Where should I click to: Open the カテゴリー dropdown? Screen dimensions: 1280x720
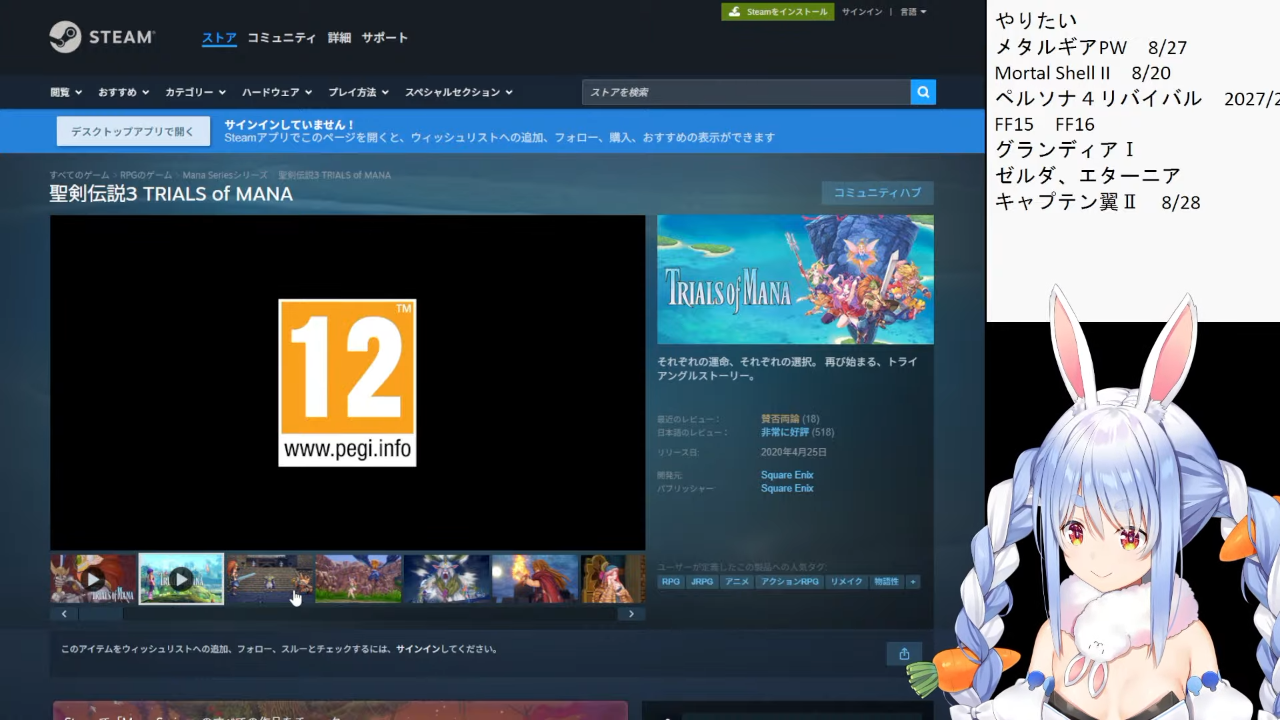195,92
